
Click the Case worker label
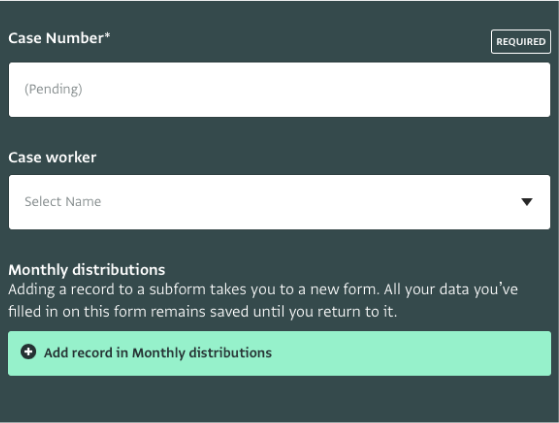pyautogui.click(x=52, y=158)
